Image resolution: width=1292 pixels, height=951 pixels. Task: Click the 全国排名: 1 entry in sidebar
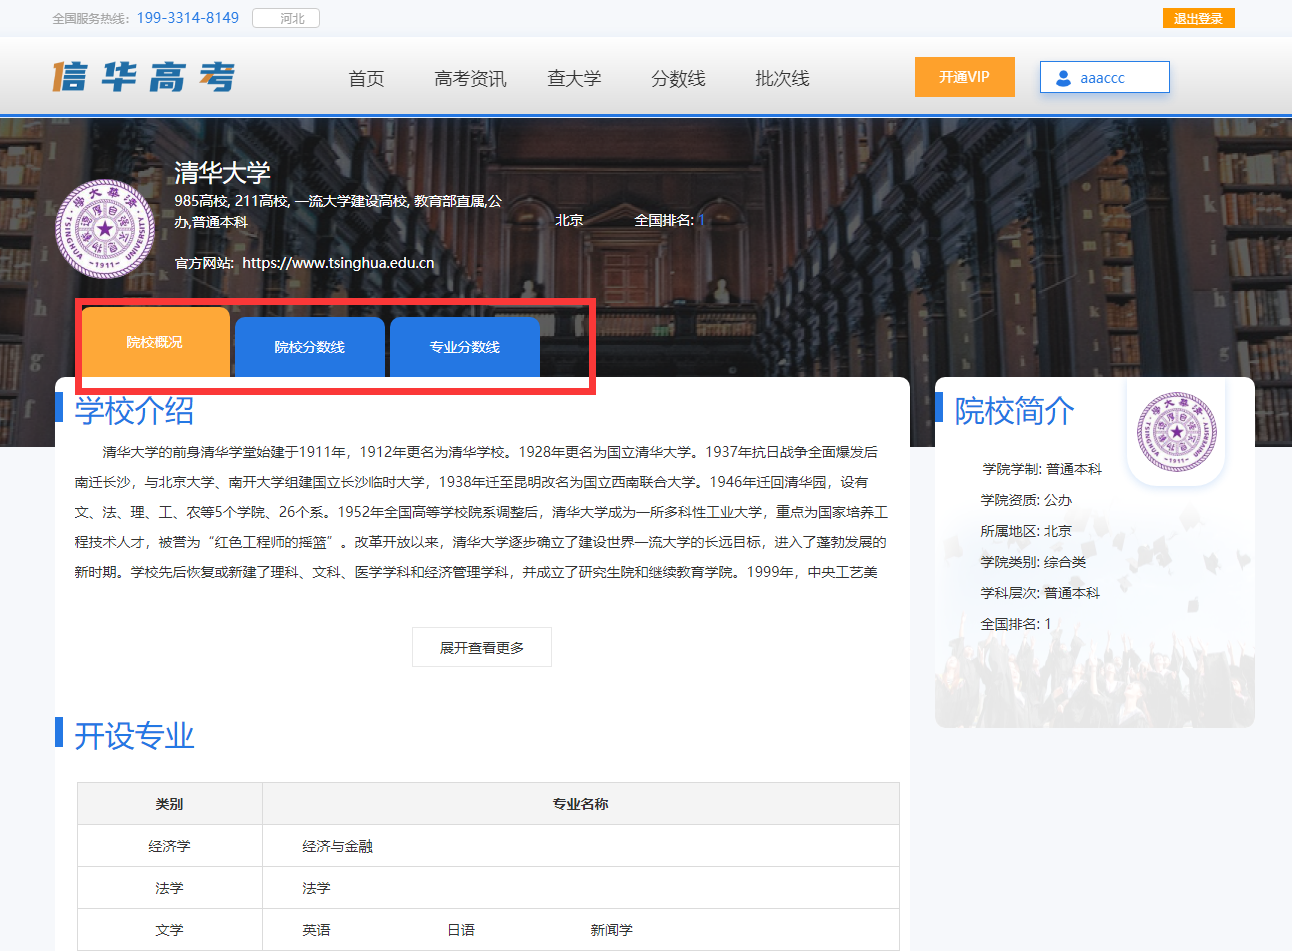pyautogui.click(x=1016, y=624)
